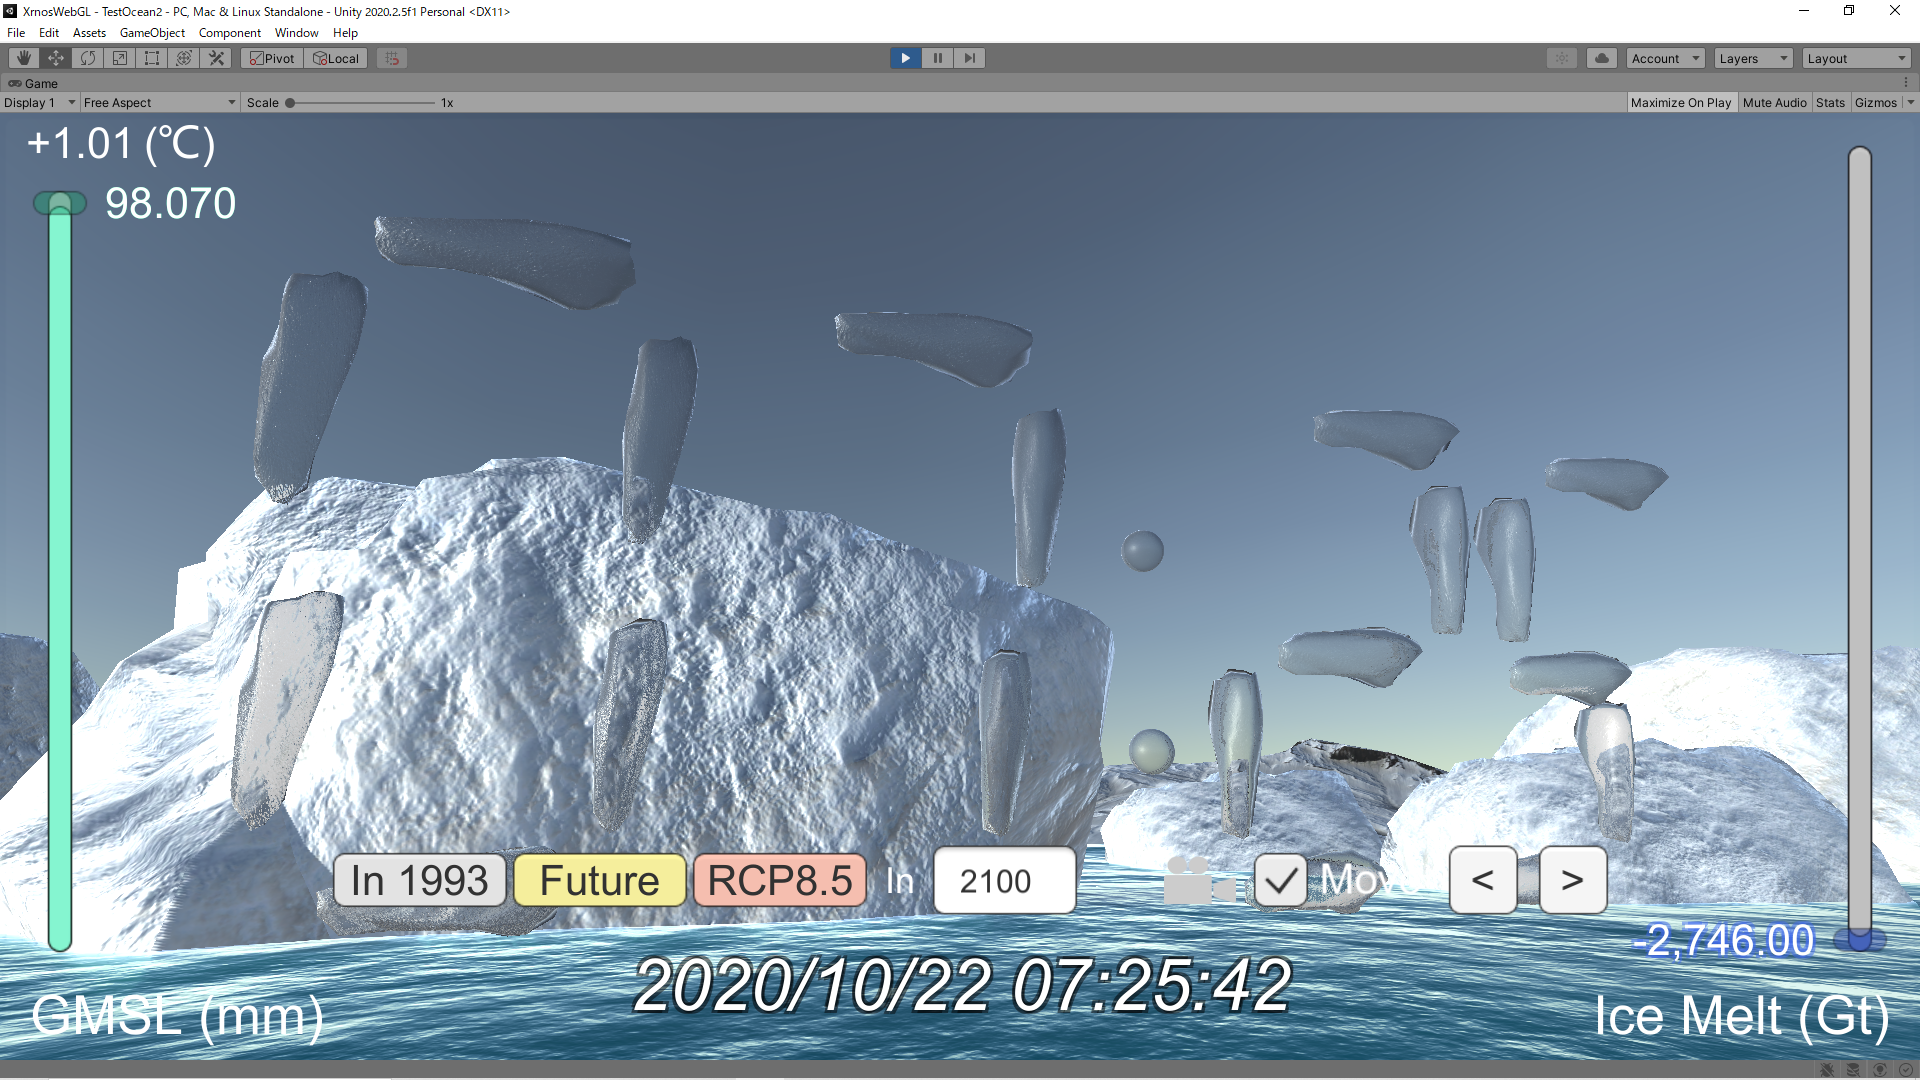Select the Rotate tool
Screen dimensions: 1920x1080
pos(88,58)
